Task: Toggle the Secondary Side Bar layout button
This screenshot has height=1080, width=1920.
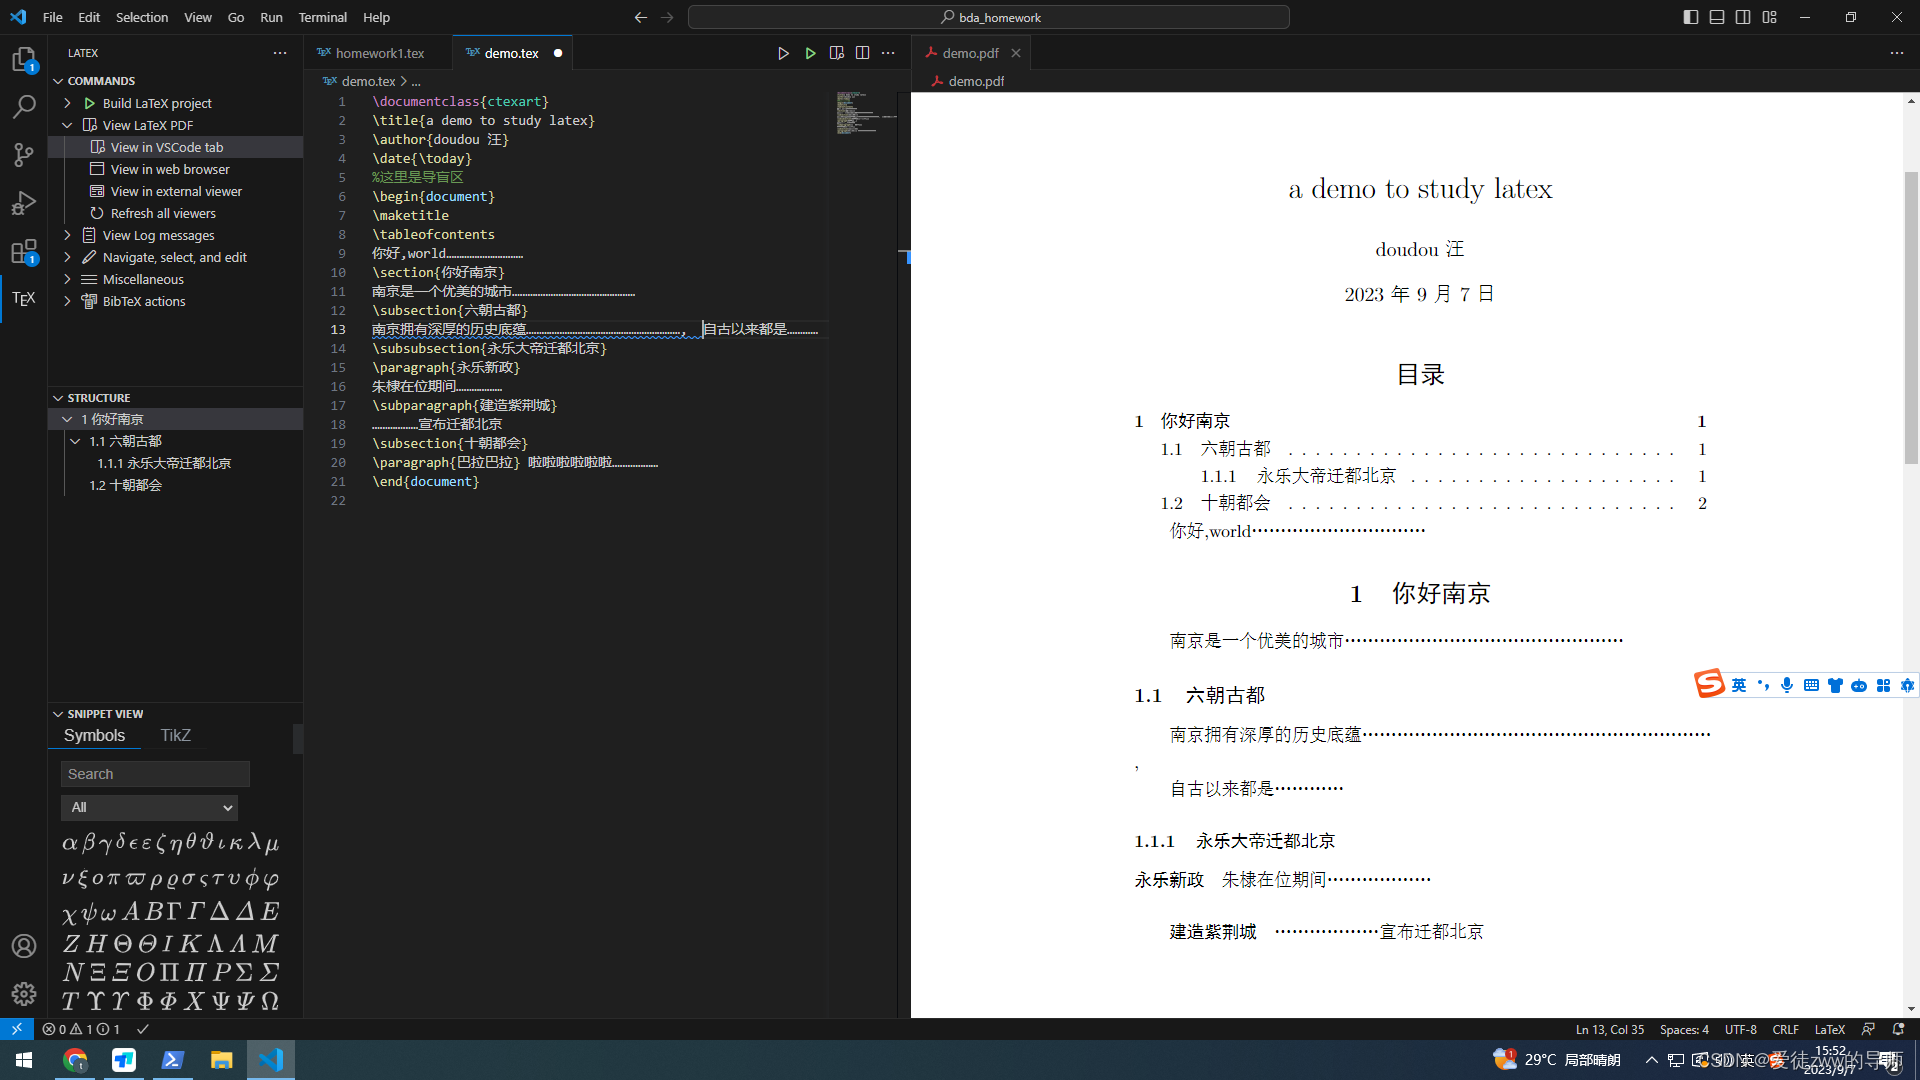Action: [x=1743, y=17]
